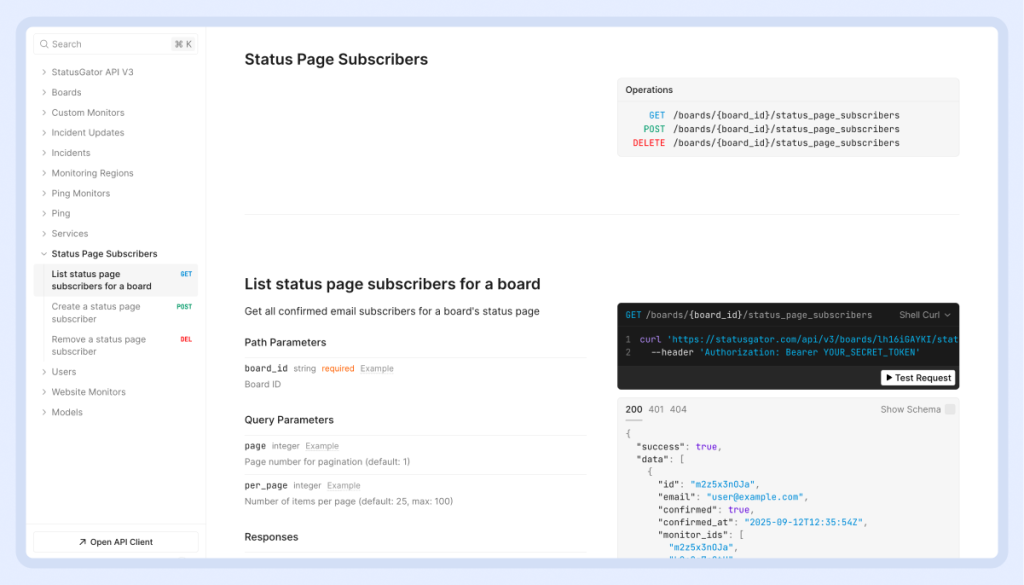Viewport: 1024px width, 585px height.
Task: Expand the Boards section in sidebar
Action: pyautogui.click(x=44, y=93)
